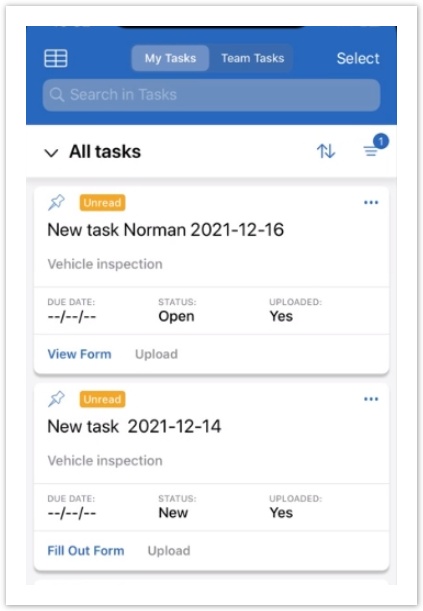
Task: Open the New task Norman 2021-12-16 title
Action: (166, 230)
